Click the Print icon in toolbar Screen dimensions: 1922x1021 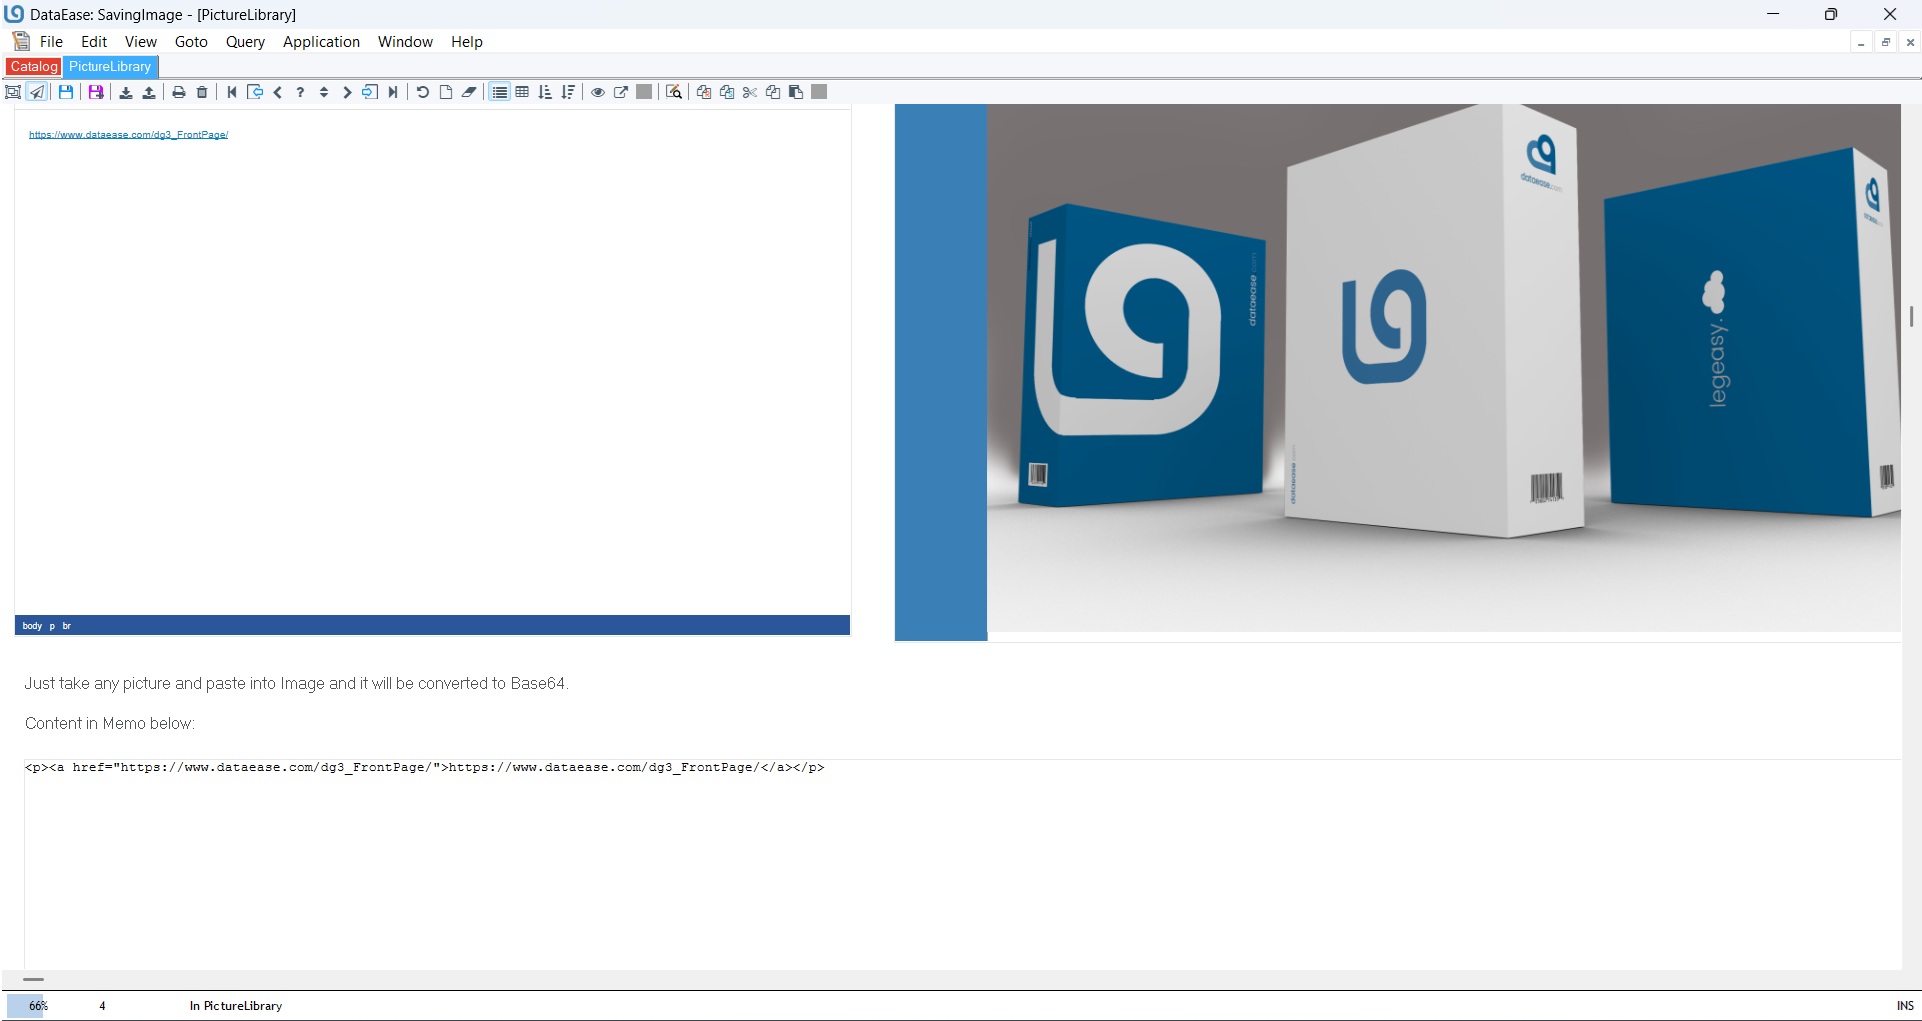pos(179,92)
